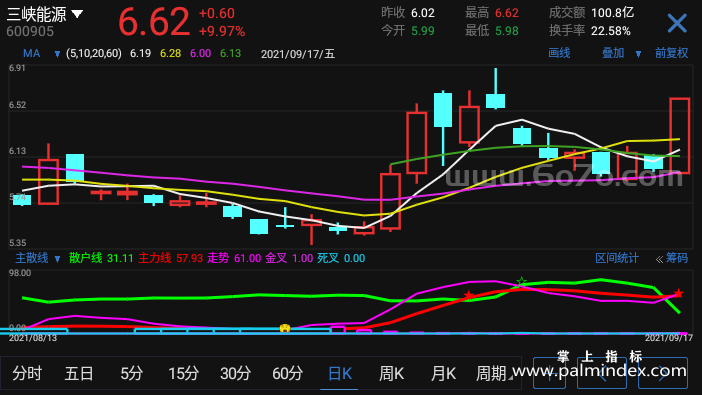Expand the 叠加 overlay dropdown arrow
This screenshot has width=702, height=395.
click(x=638, y=54)
